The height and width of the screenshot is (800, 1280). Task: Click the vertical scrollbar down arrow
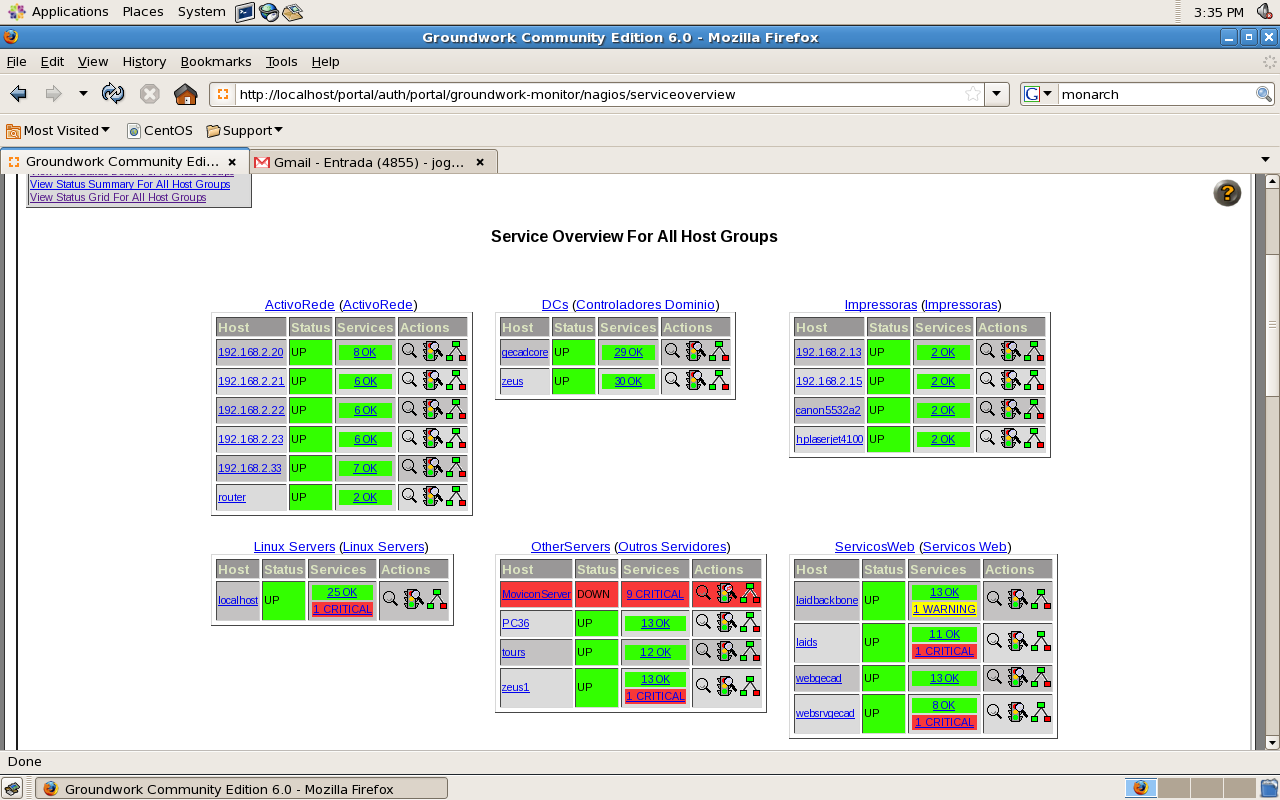coord(1272,743)
